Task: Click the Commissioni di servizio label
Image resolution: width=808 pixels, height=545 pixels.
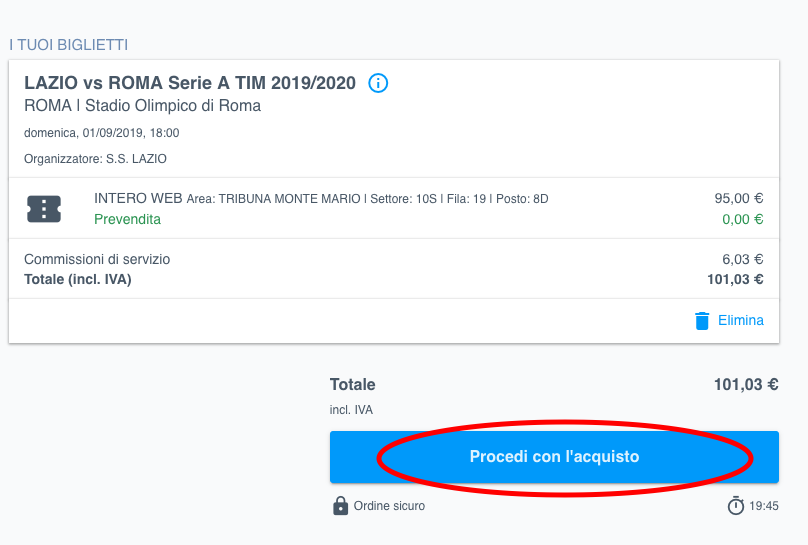Action: coord(97,259)
